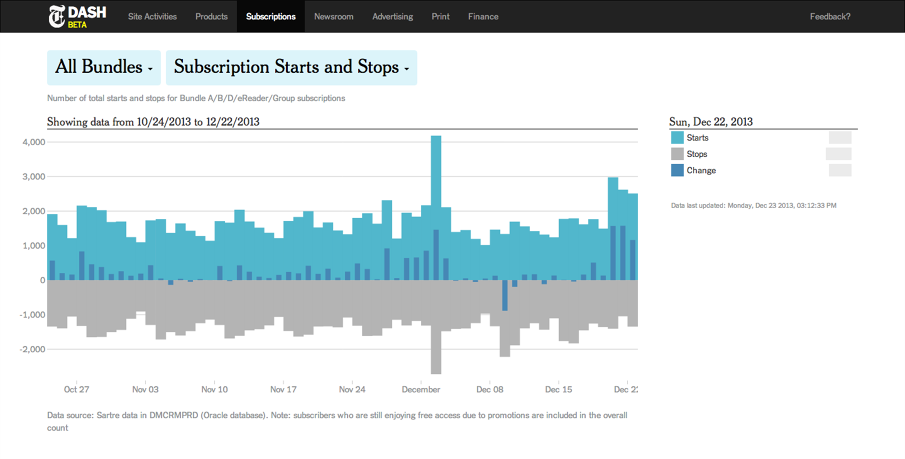Go to the Newsroom section
This screenshot has height=459, width=905.
333,17
